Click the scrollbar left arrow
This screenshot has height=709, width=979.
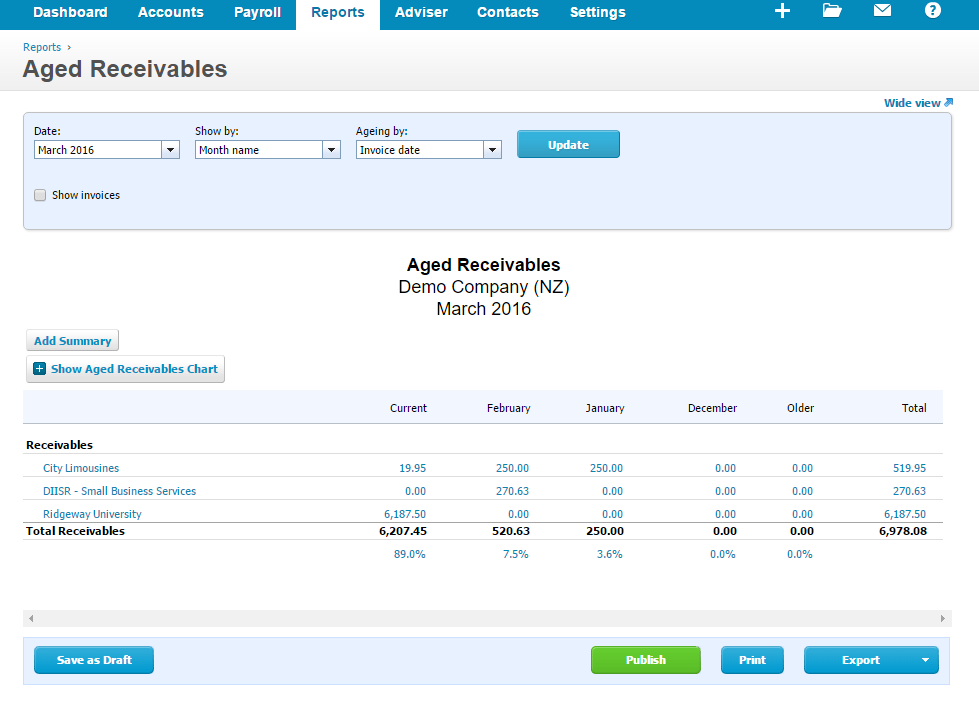pos(31,619)
